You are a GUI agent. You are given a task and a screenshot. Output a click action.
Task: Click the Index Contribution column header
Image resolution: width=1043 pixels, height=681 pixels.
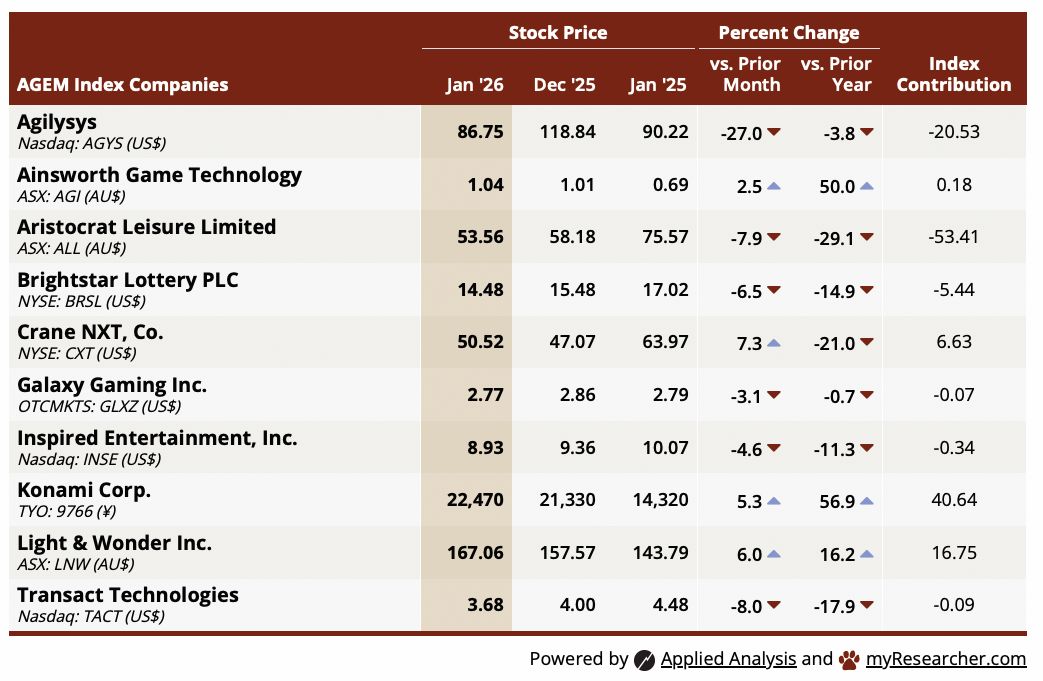(953, 74)
